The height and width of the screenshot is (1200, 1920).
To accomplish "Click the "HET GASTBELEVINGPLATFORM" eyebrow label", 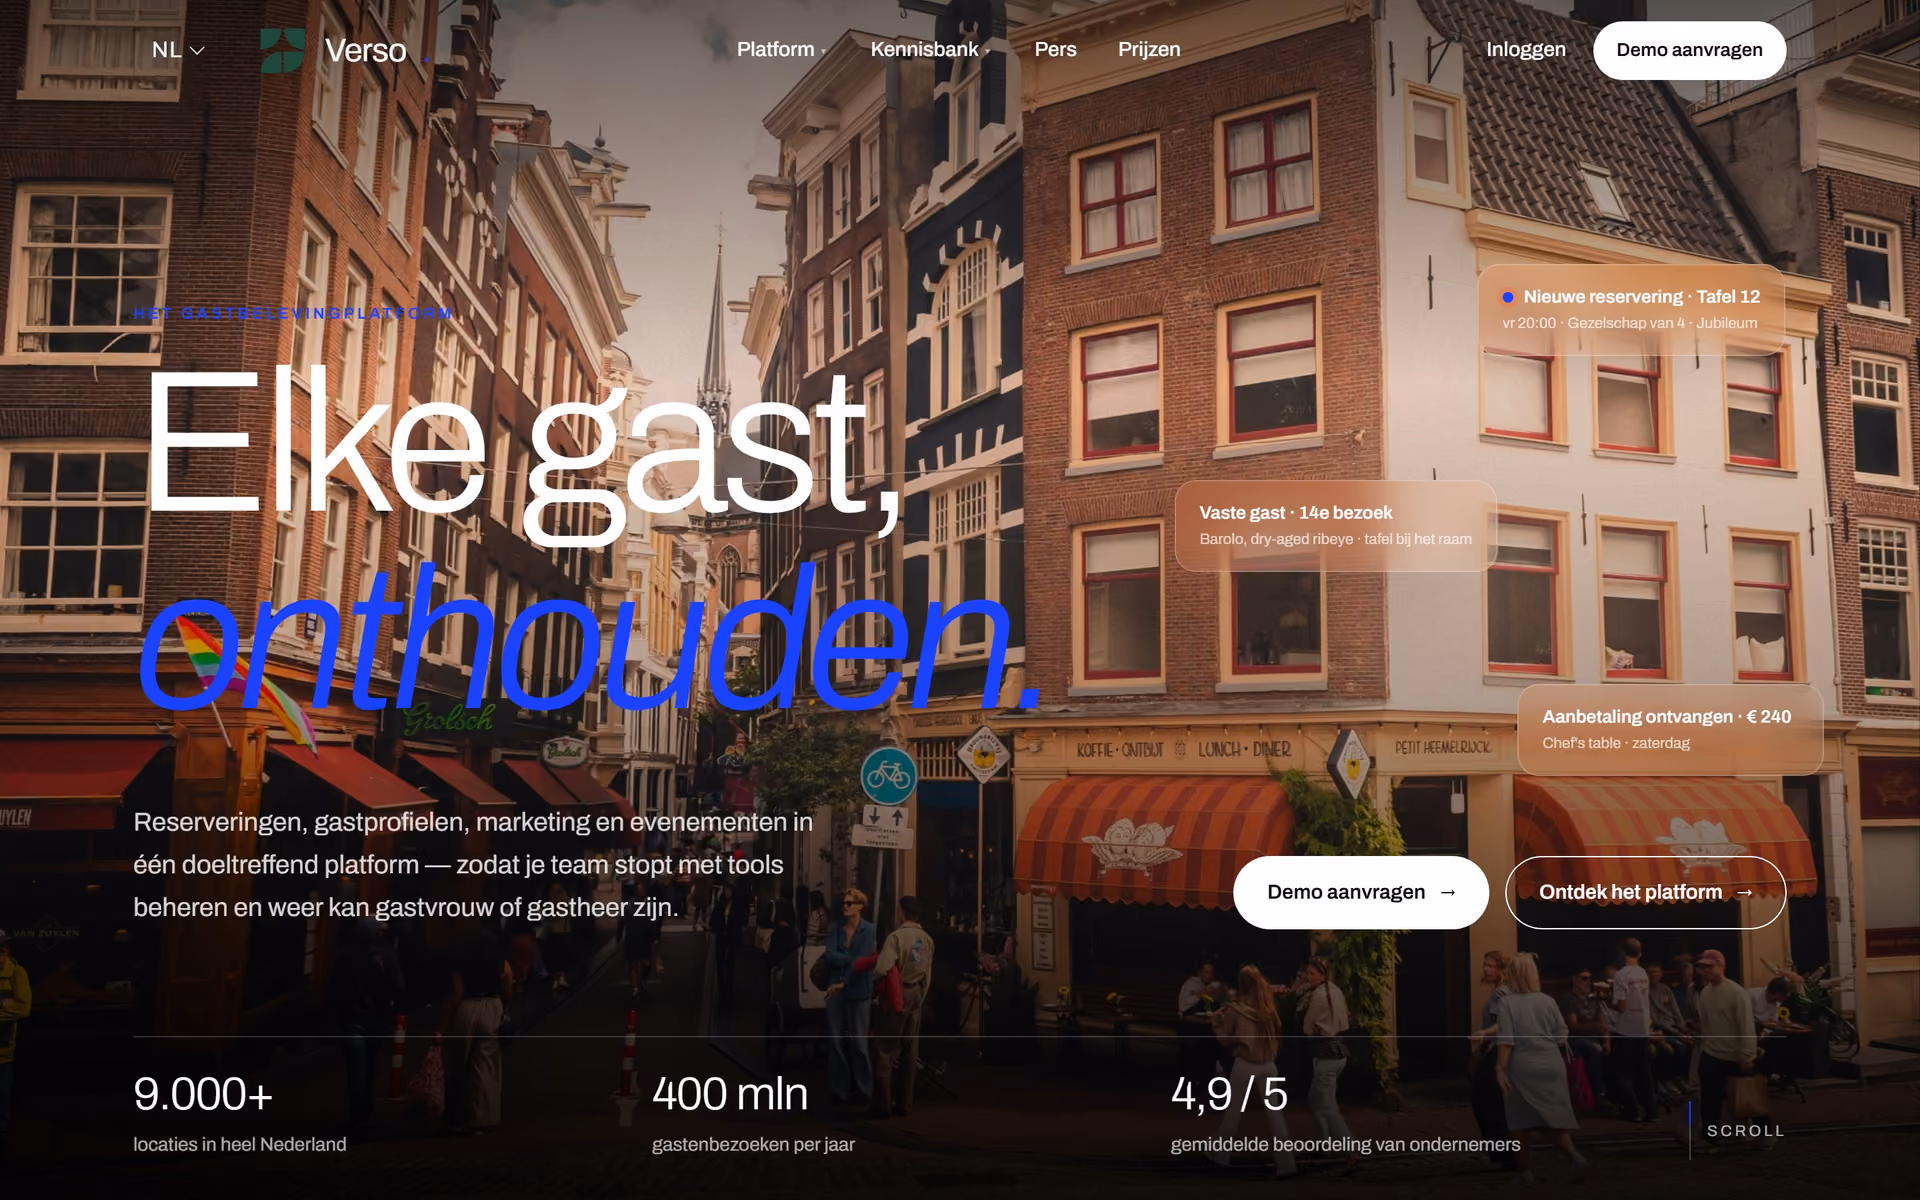I will click(x=293, y=313).
